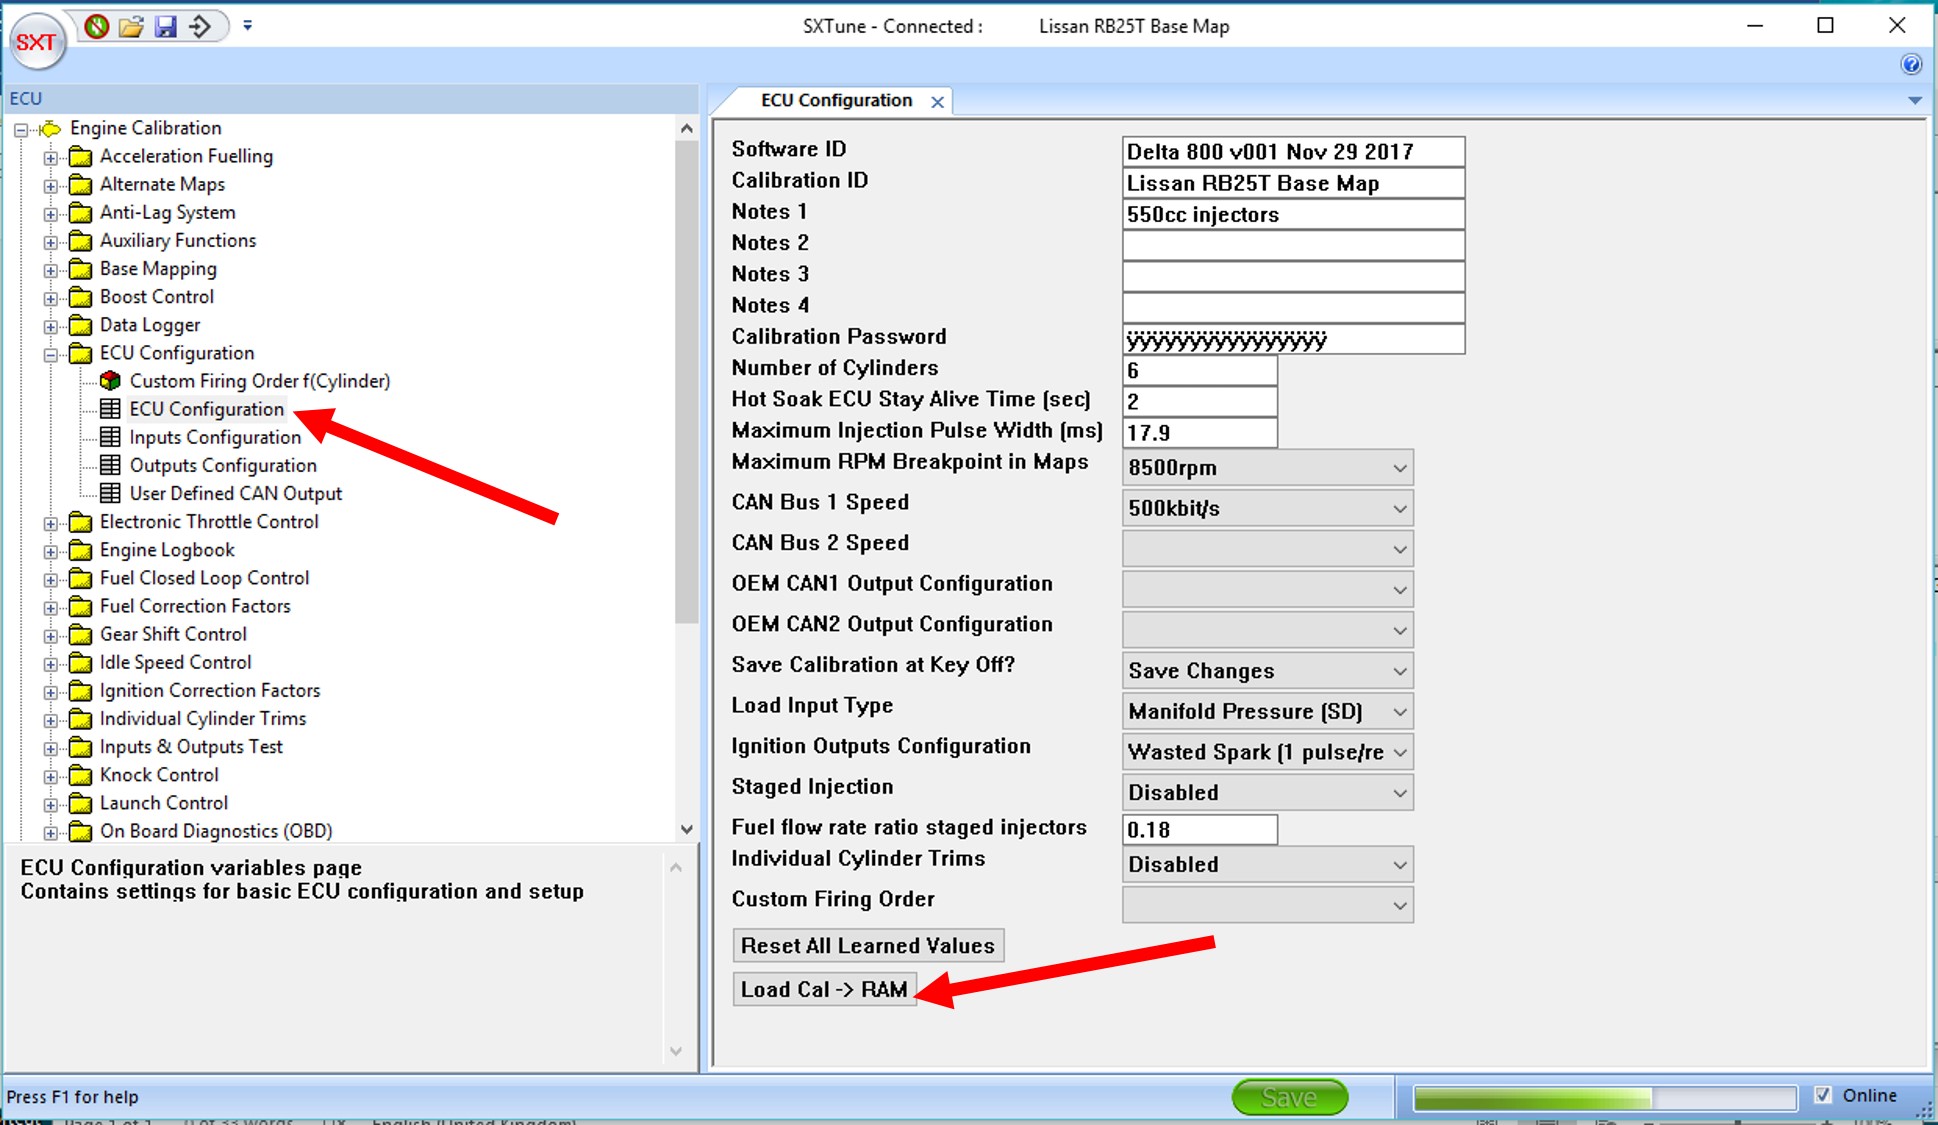Expand the Boost Control folder

(51, 298)
